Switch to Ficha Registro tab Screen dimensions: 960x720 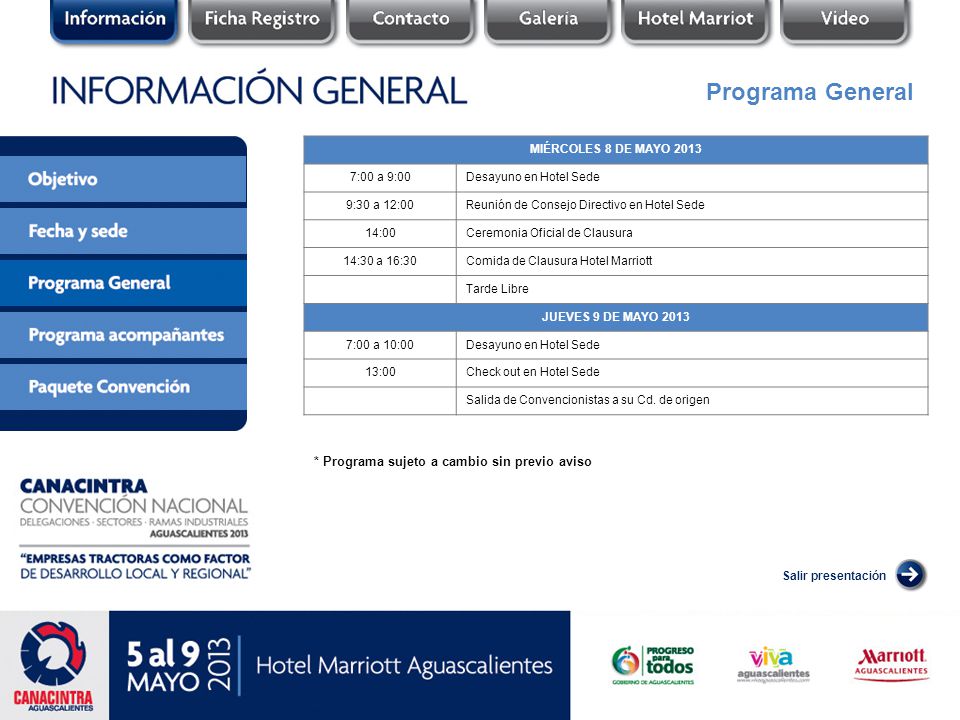point(262,20)
